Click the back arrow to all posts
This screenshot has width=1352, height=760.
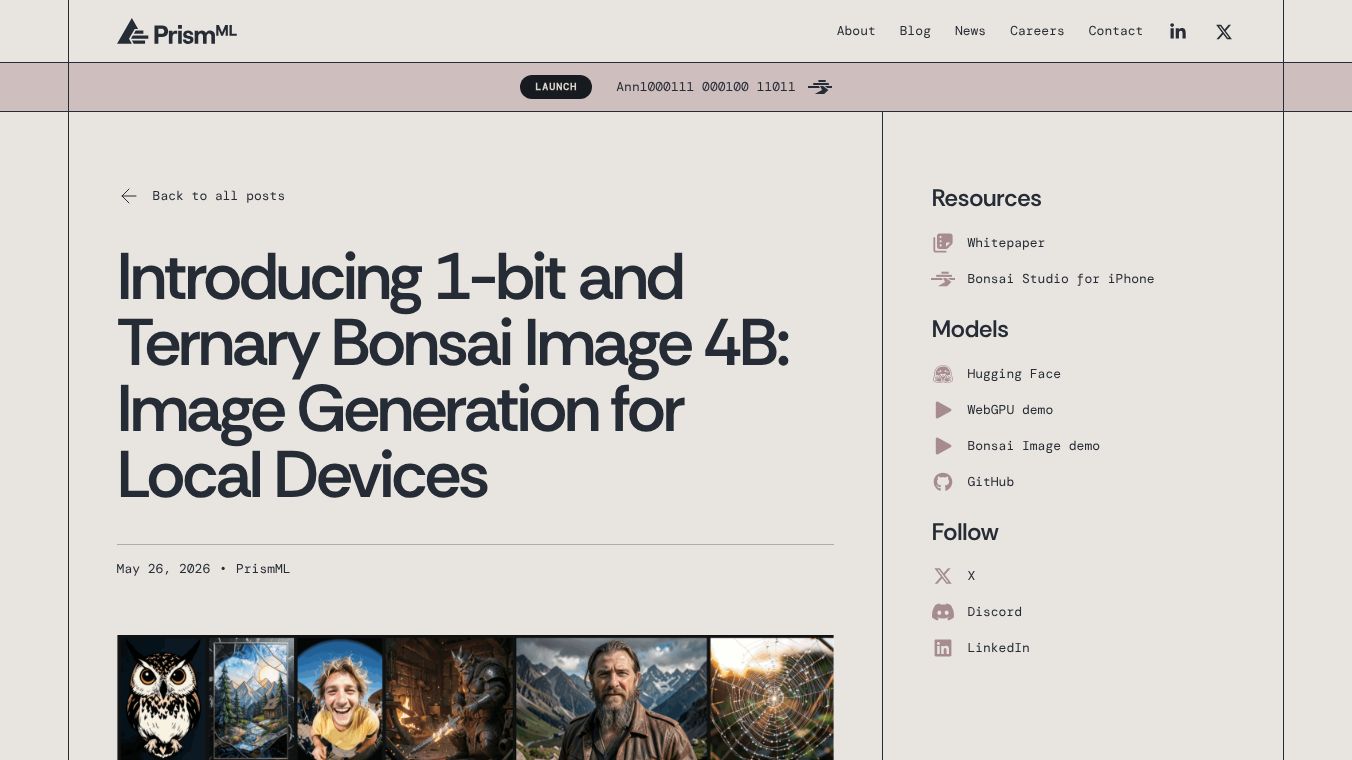pos(129,196)
